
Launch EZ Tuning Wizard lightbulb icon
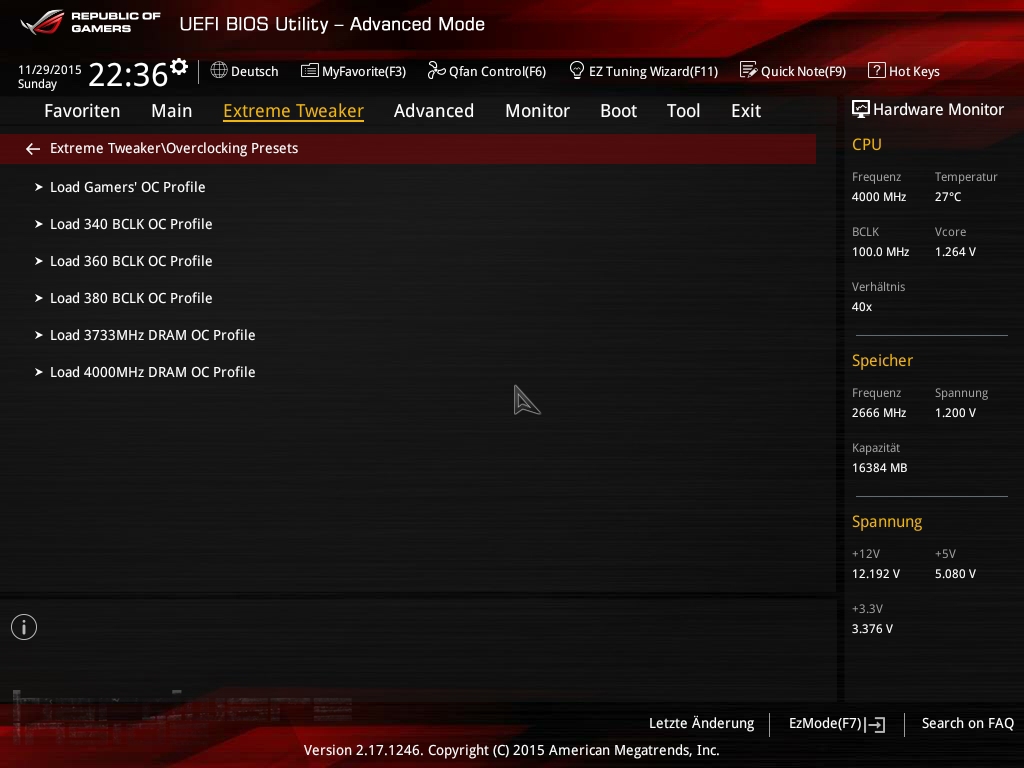[x=577, y=71]
